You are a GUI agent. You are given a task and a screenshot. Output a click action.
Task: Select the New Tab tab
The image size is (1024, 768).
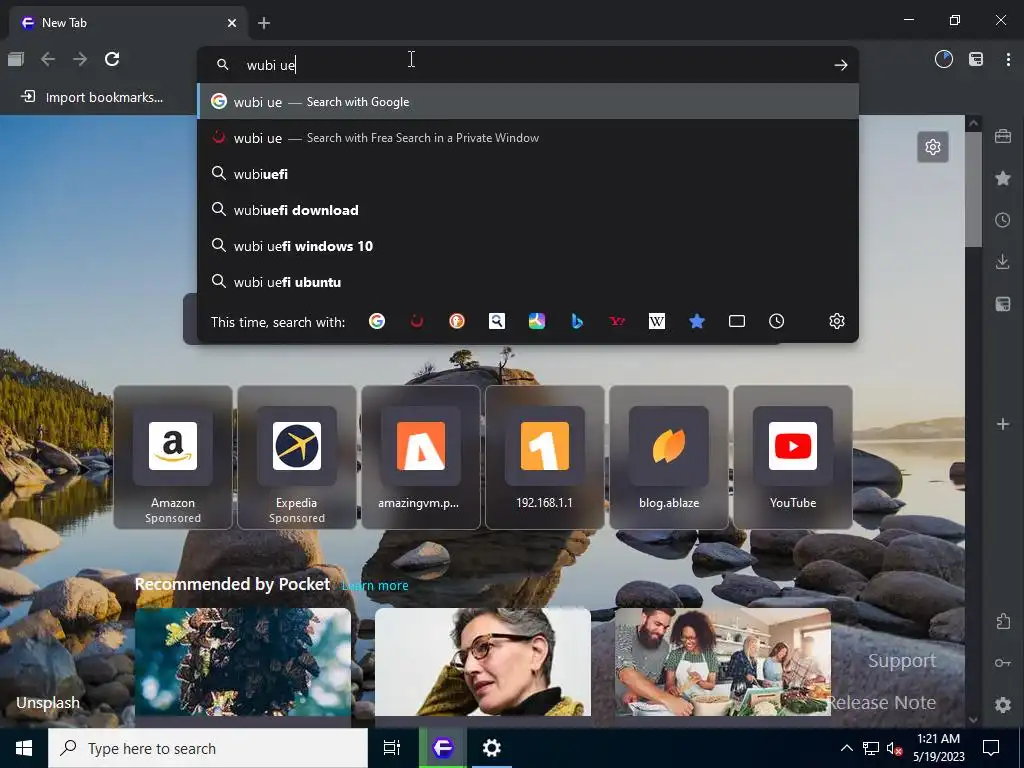[128, 23]
